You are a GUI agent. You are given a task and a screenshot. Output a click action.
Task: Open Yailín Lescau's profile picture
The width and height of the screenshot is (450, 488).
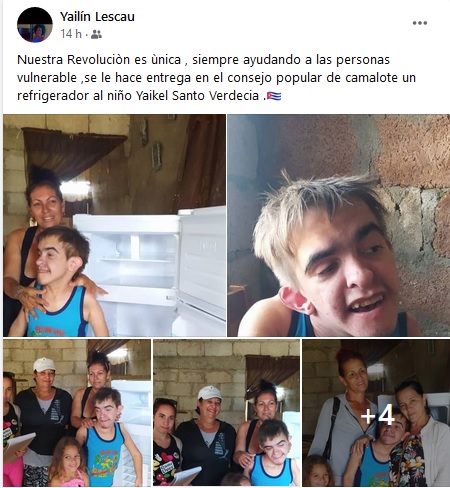click(35, 25)
